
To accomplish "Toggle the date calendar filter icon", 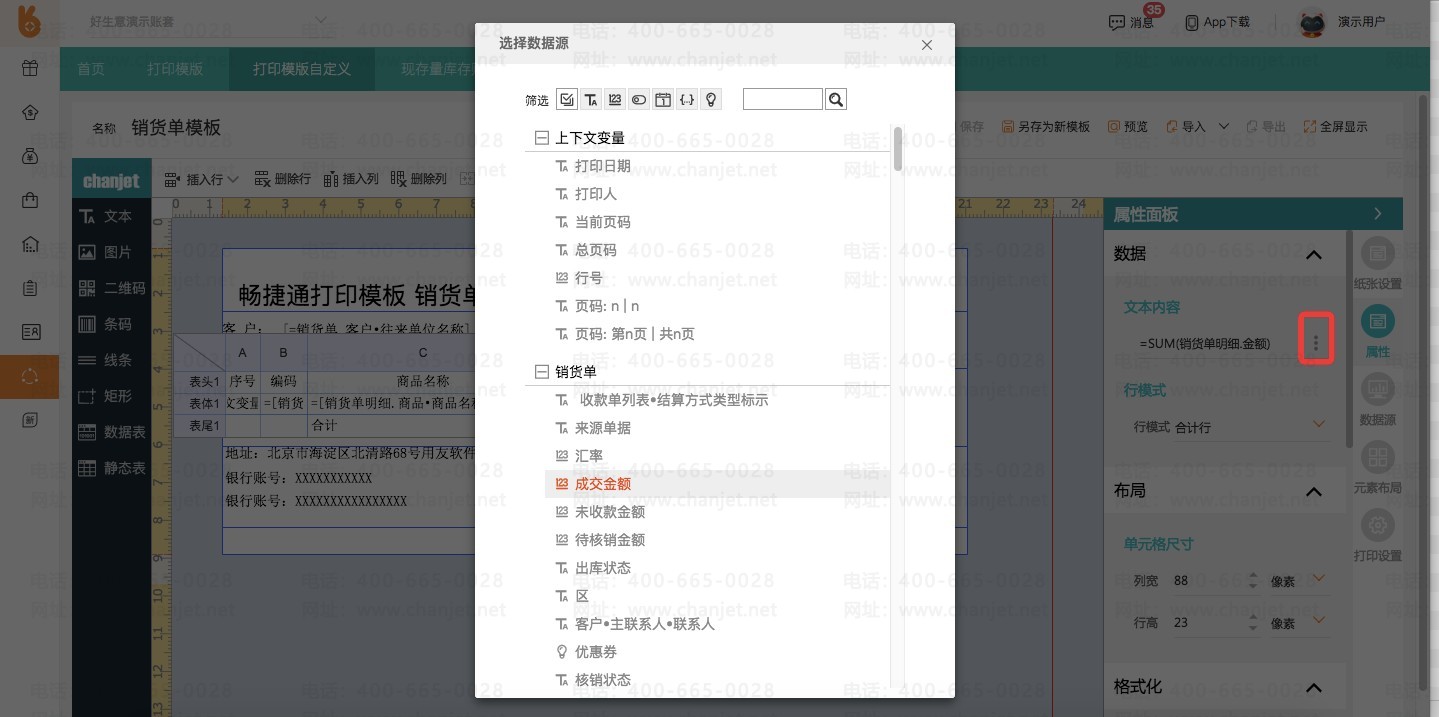I will [x=663, y=99].
